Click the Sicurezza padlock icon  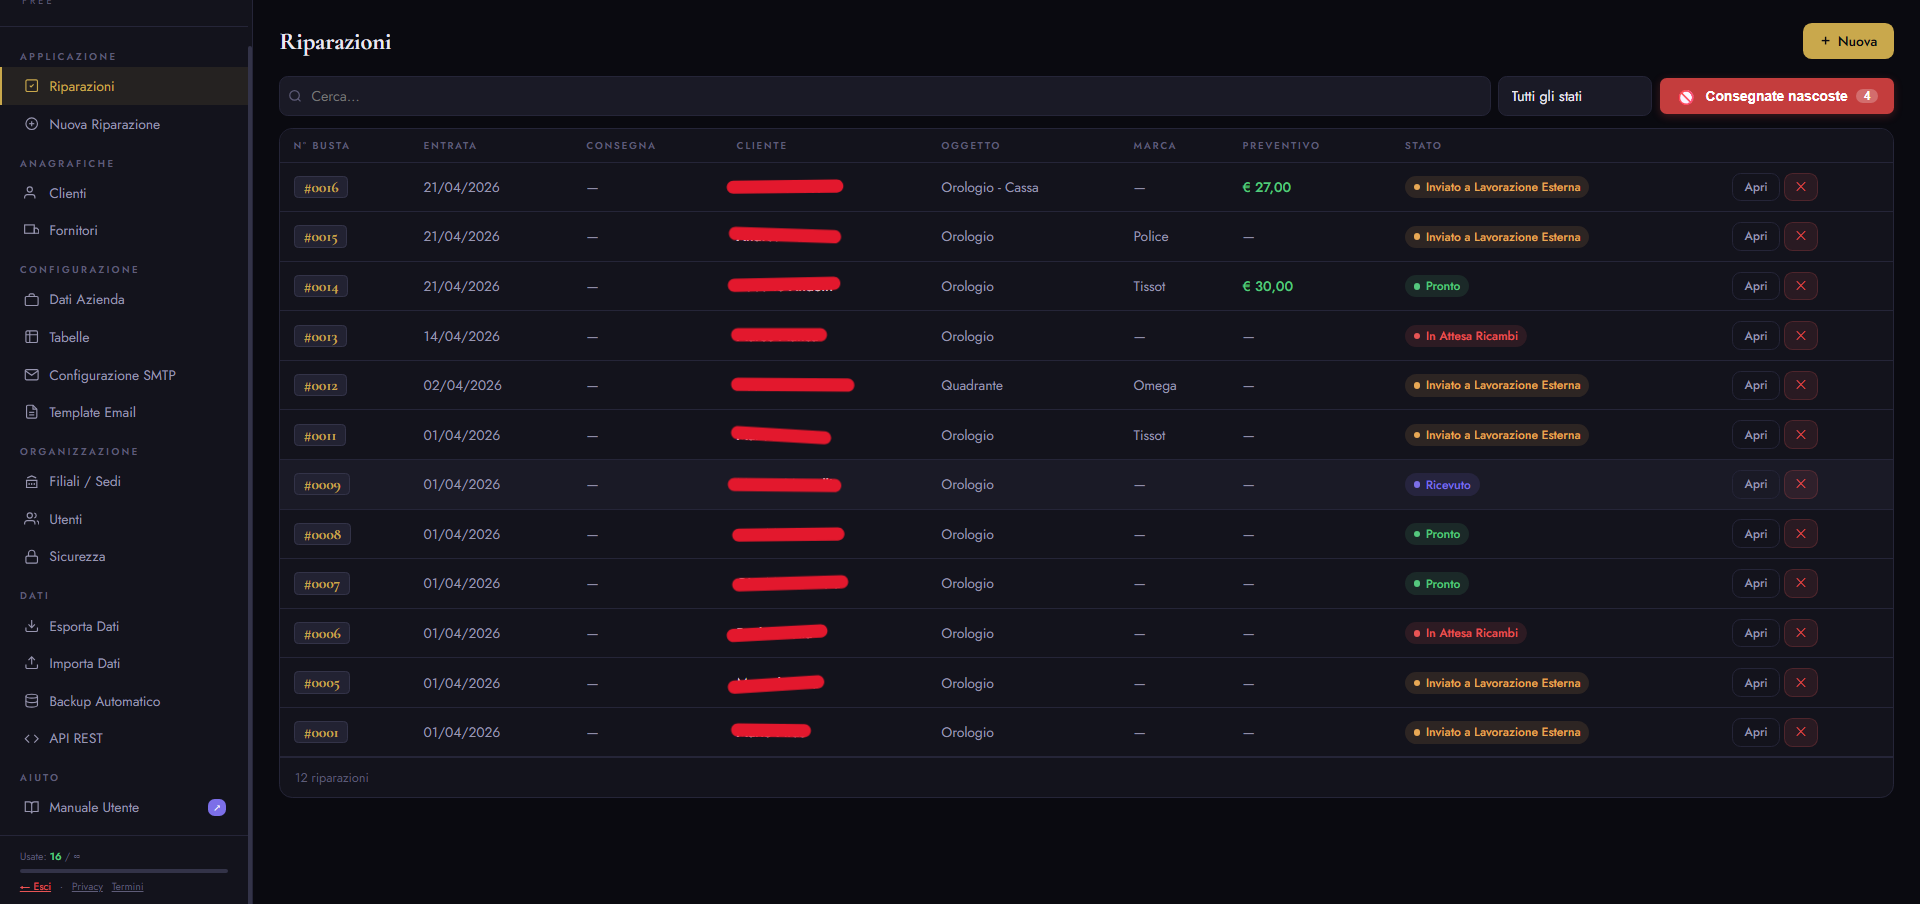click(31, 556)
